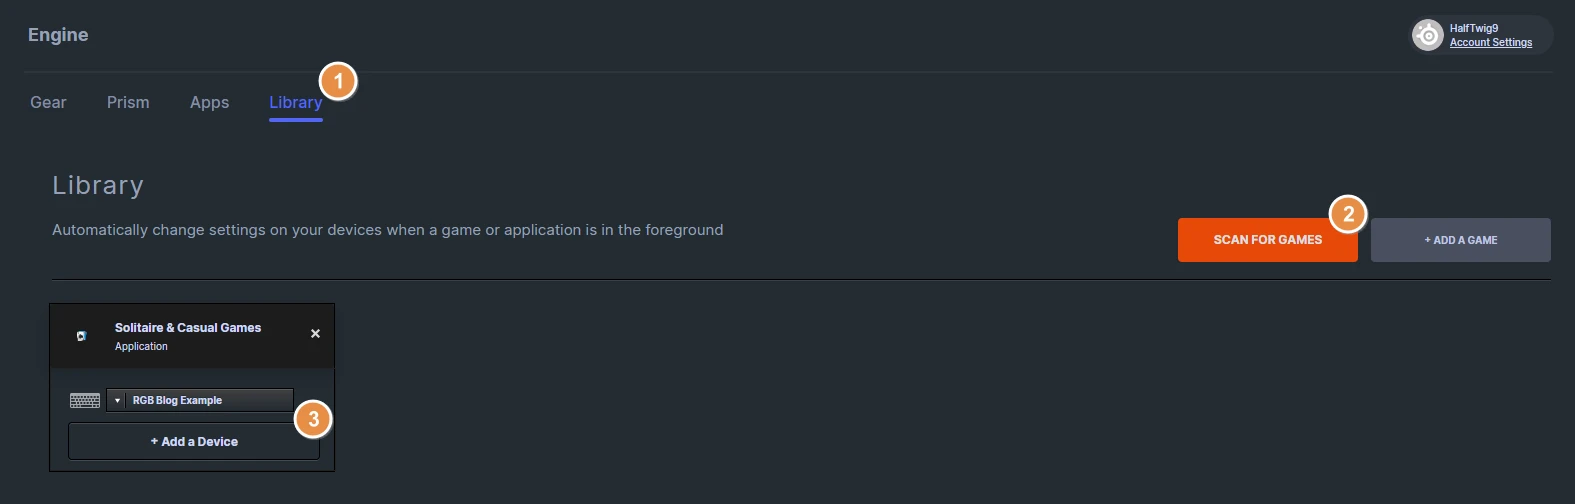Click the Solitaire & Casual Games app icon

[82, 336]
